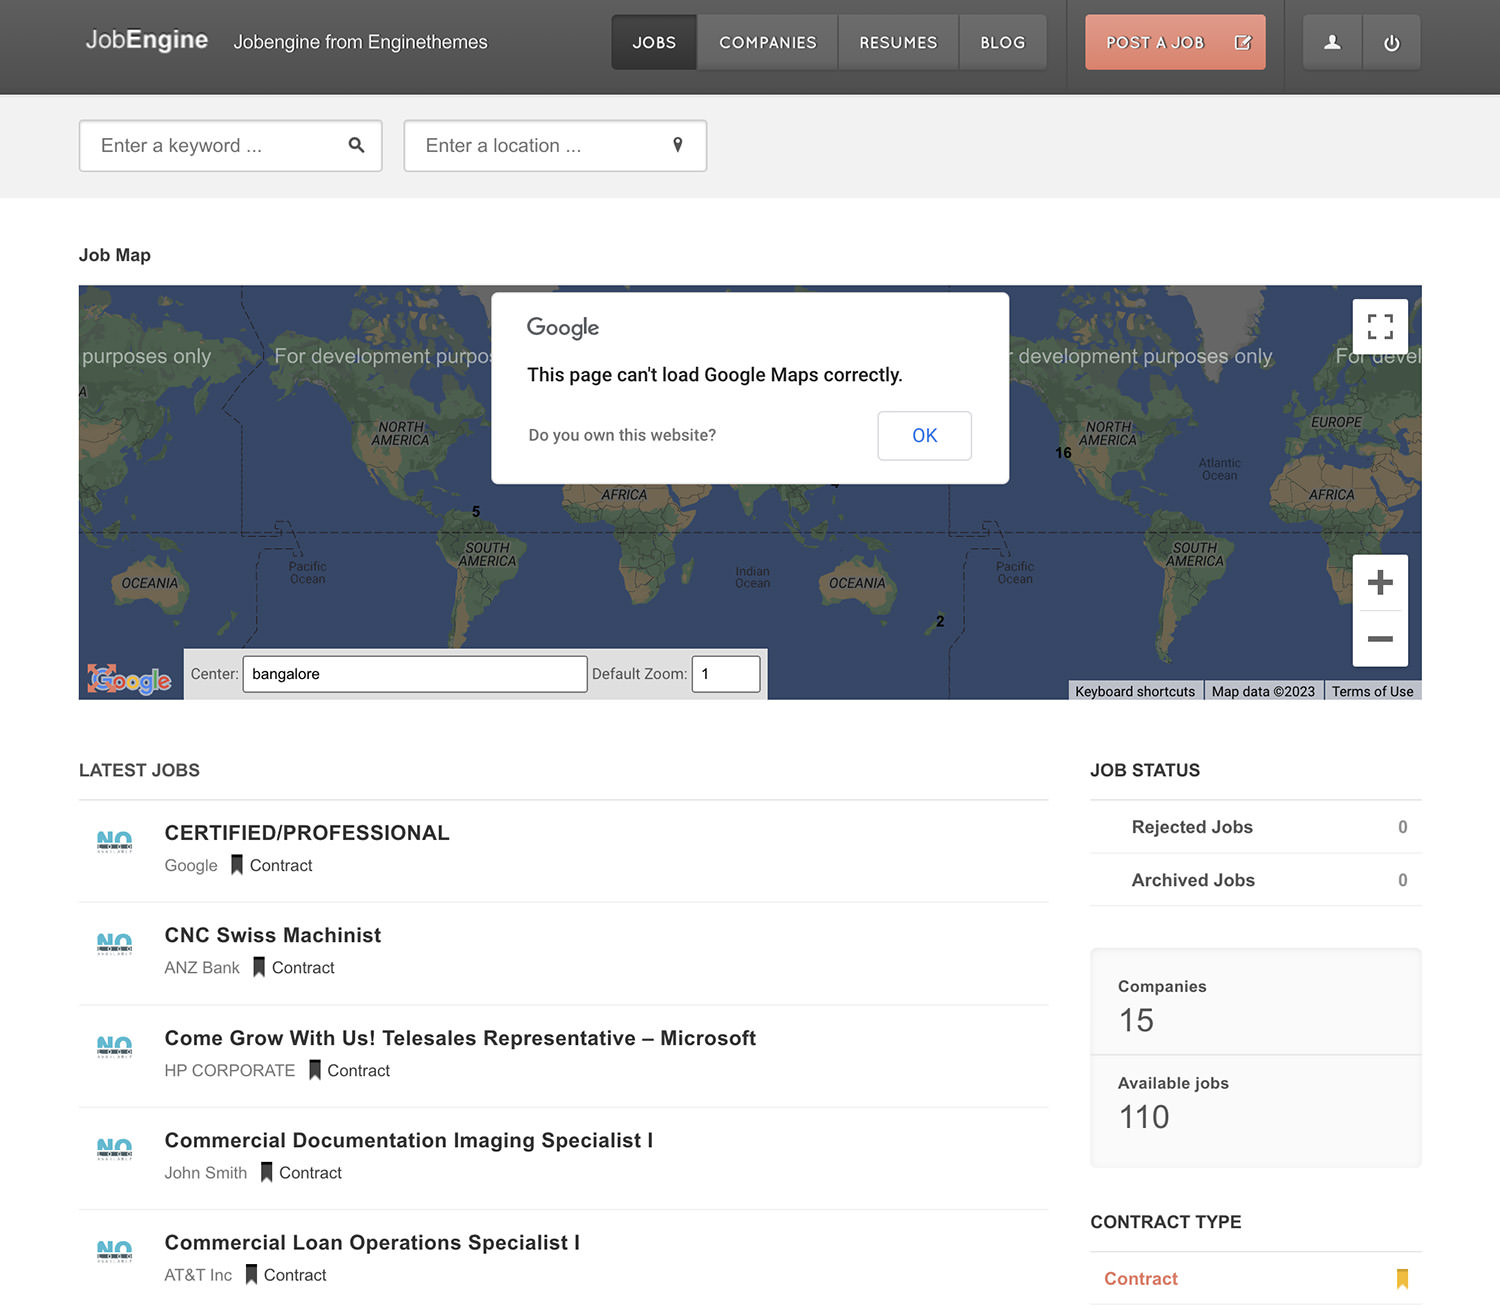Click the map Center input field
The image size is (1500, 1309).
click(x=415, y=674)
